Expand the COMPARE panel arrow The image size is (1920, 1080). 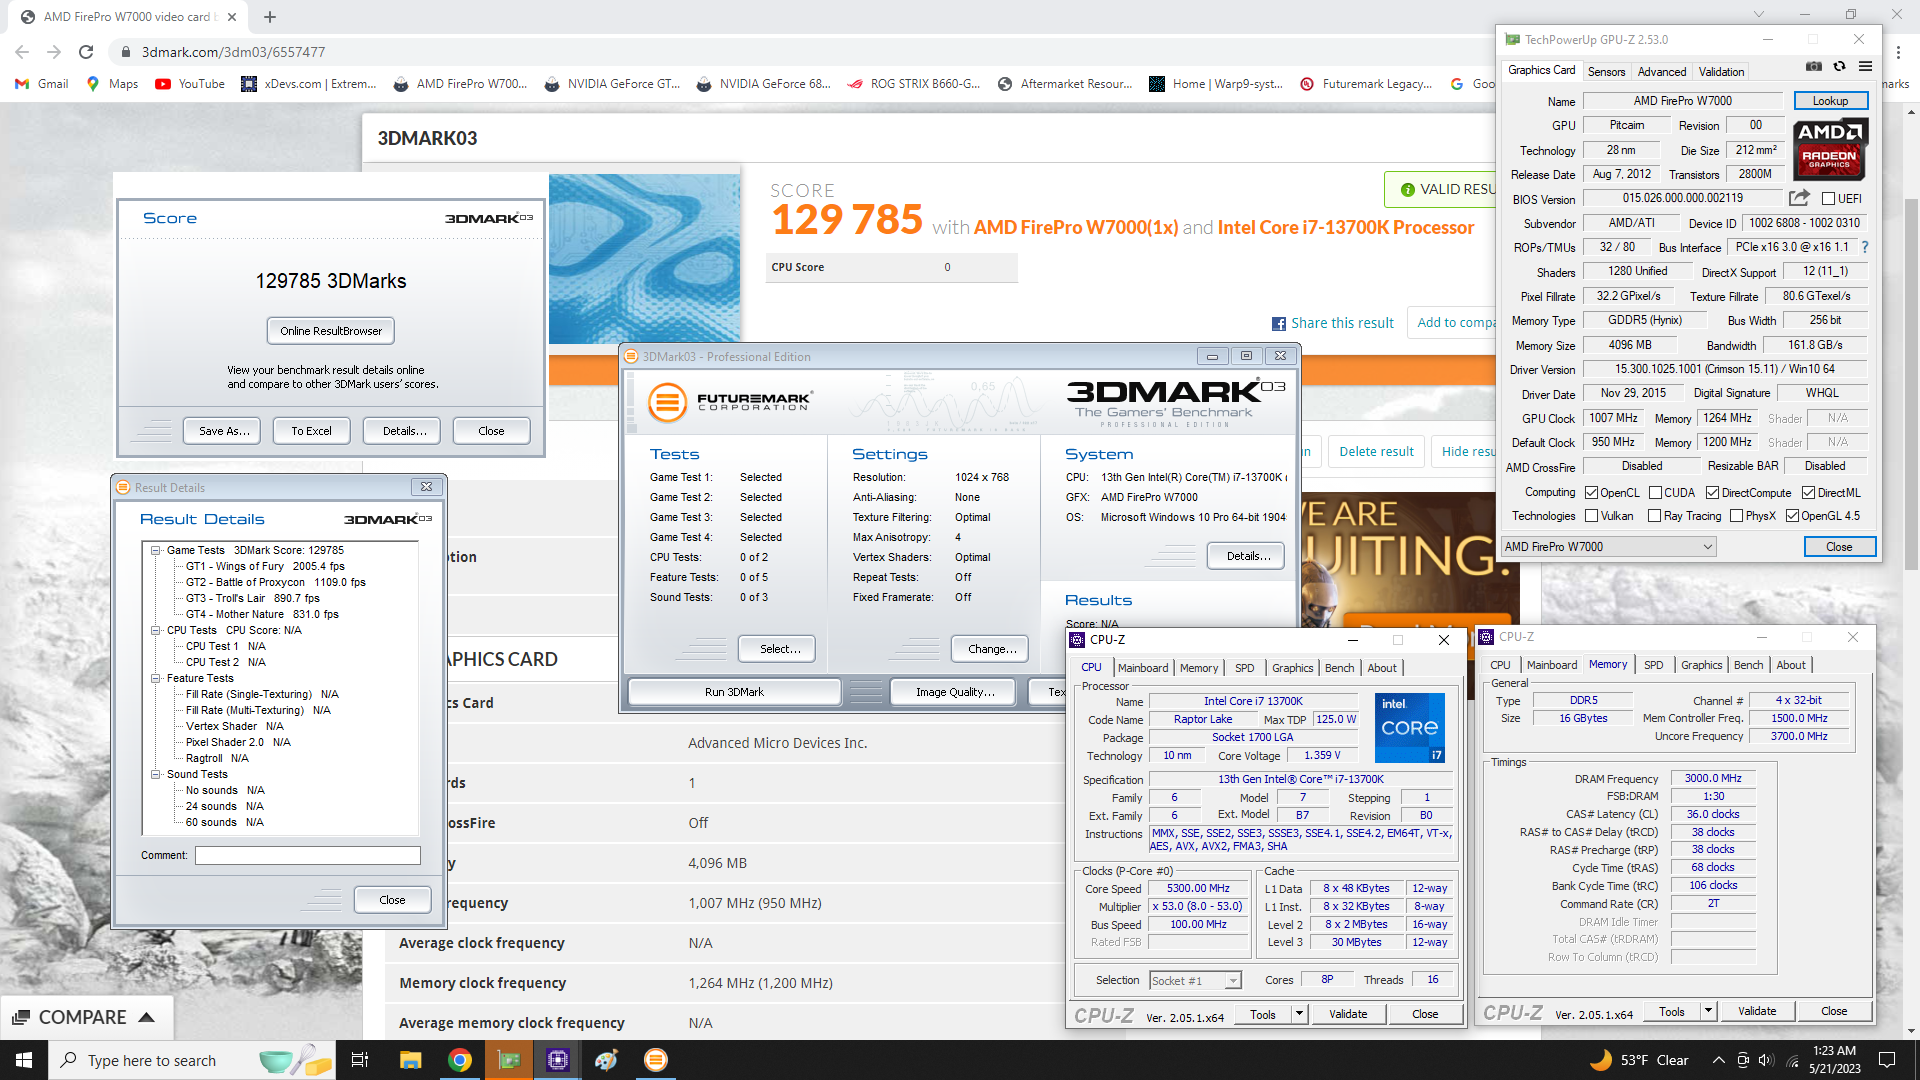click(147, 1017)
